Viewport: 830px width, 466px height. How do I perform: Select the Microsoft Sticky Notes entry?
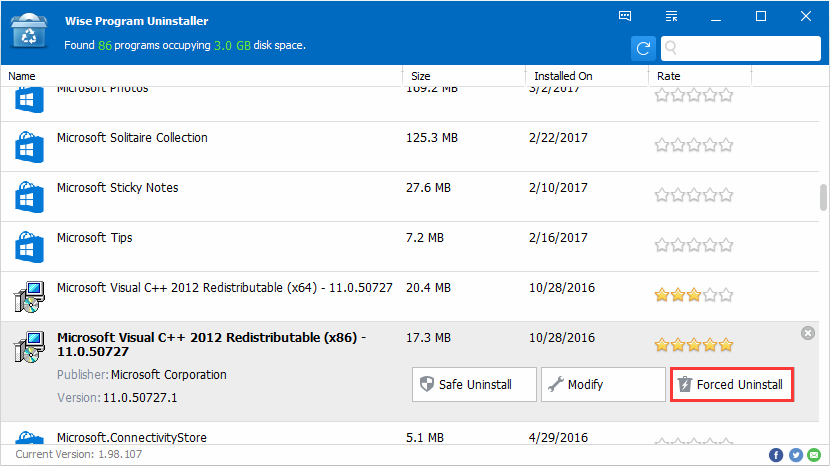point(410,196)
